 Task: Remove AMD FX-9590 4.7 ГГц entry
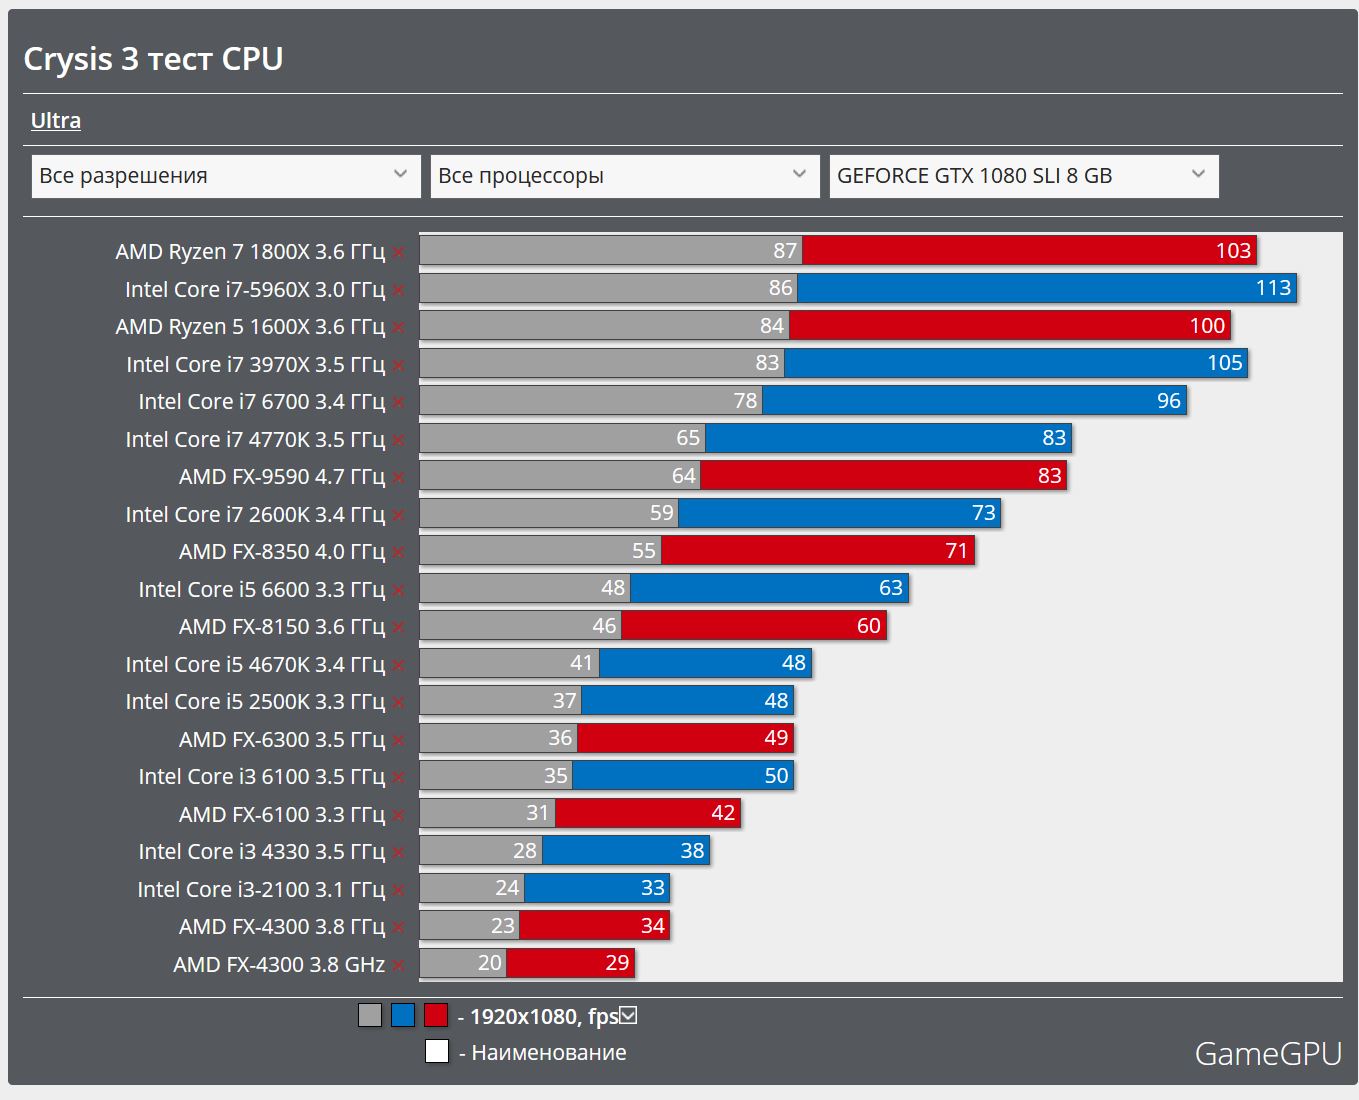pyautogui.click(x=398, y=478)
